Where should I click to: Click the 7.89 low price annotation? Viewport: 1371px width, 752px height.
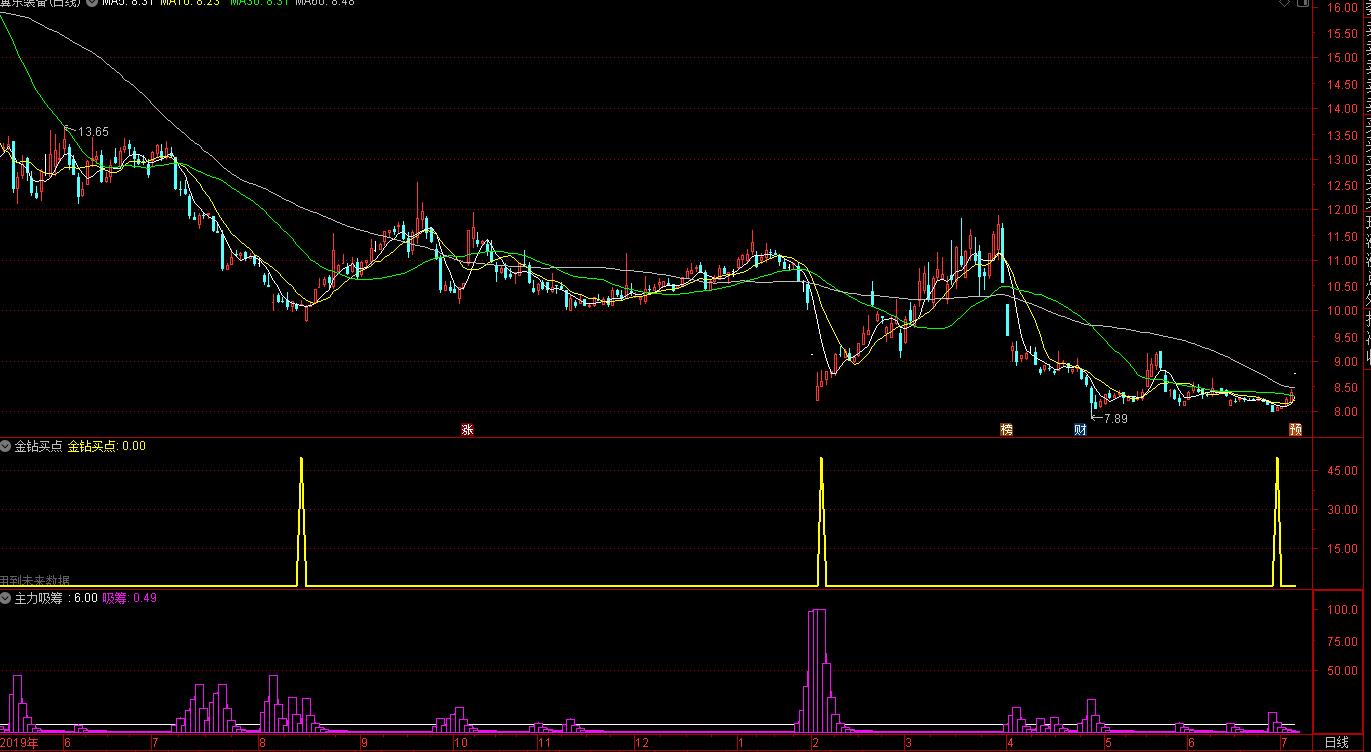pos(1114,418)
